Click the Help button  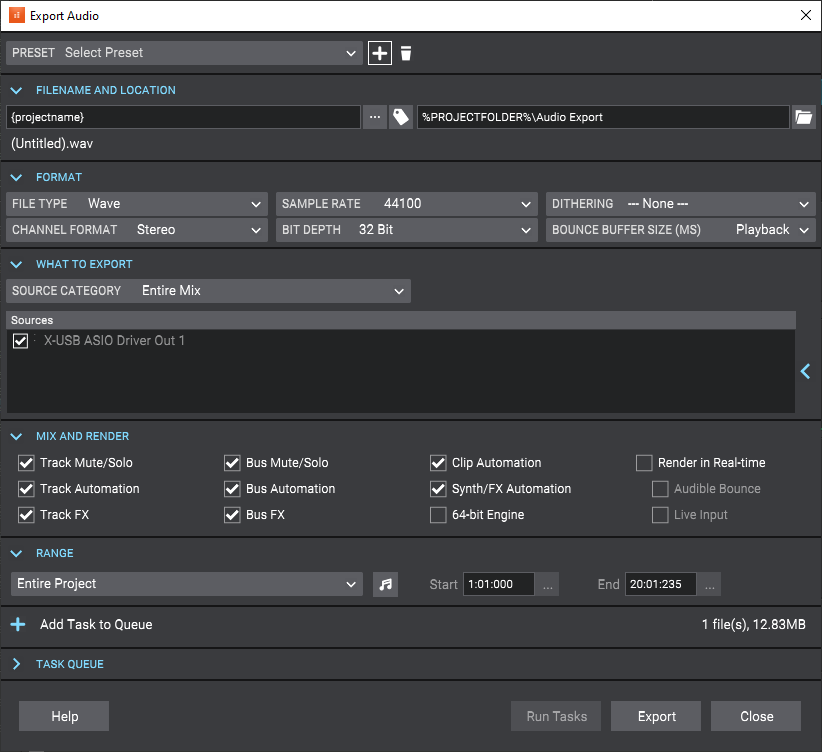coord(64,716)
